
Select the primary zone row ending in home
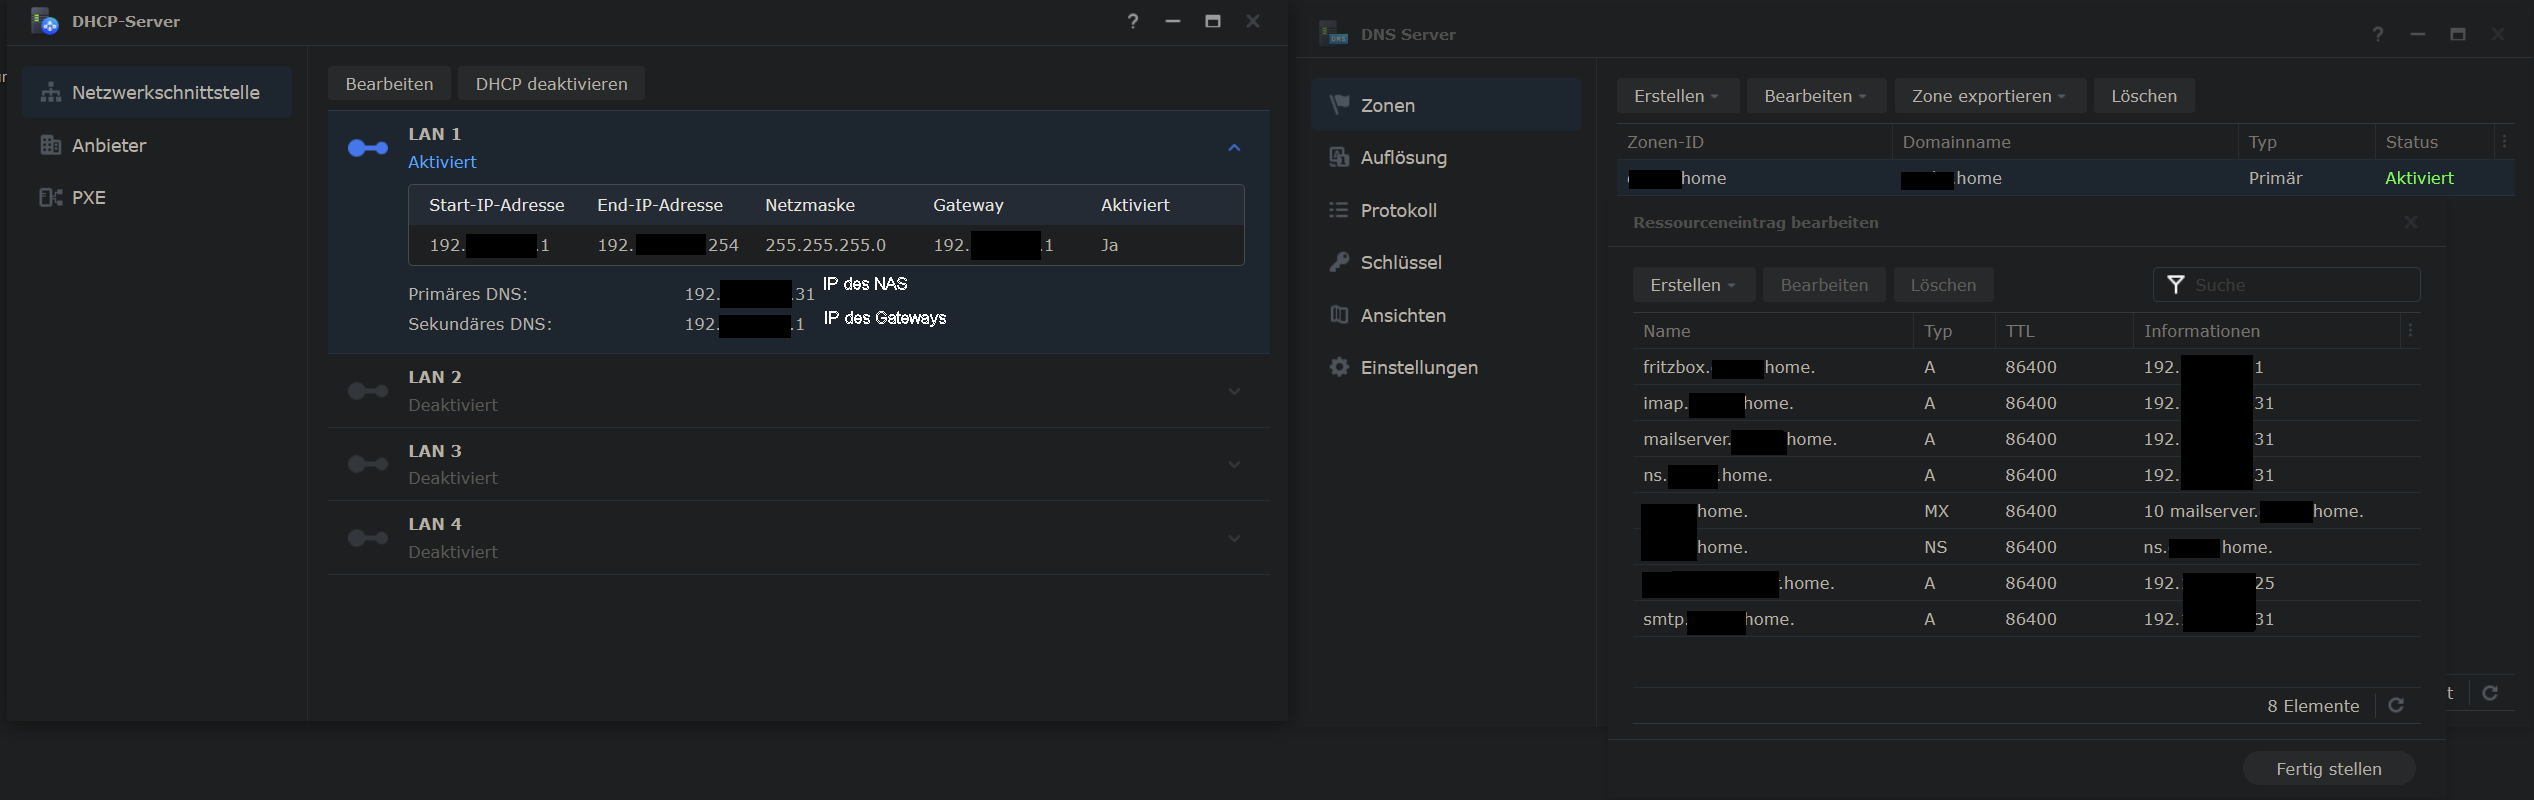click(2065, 178)
